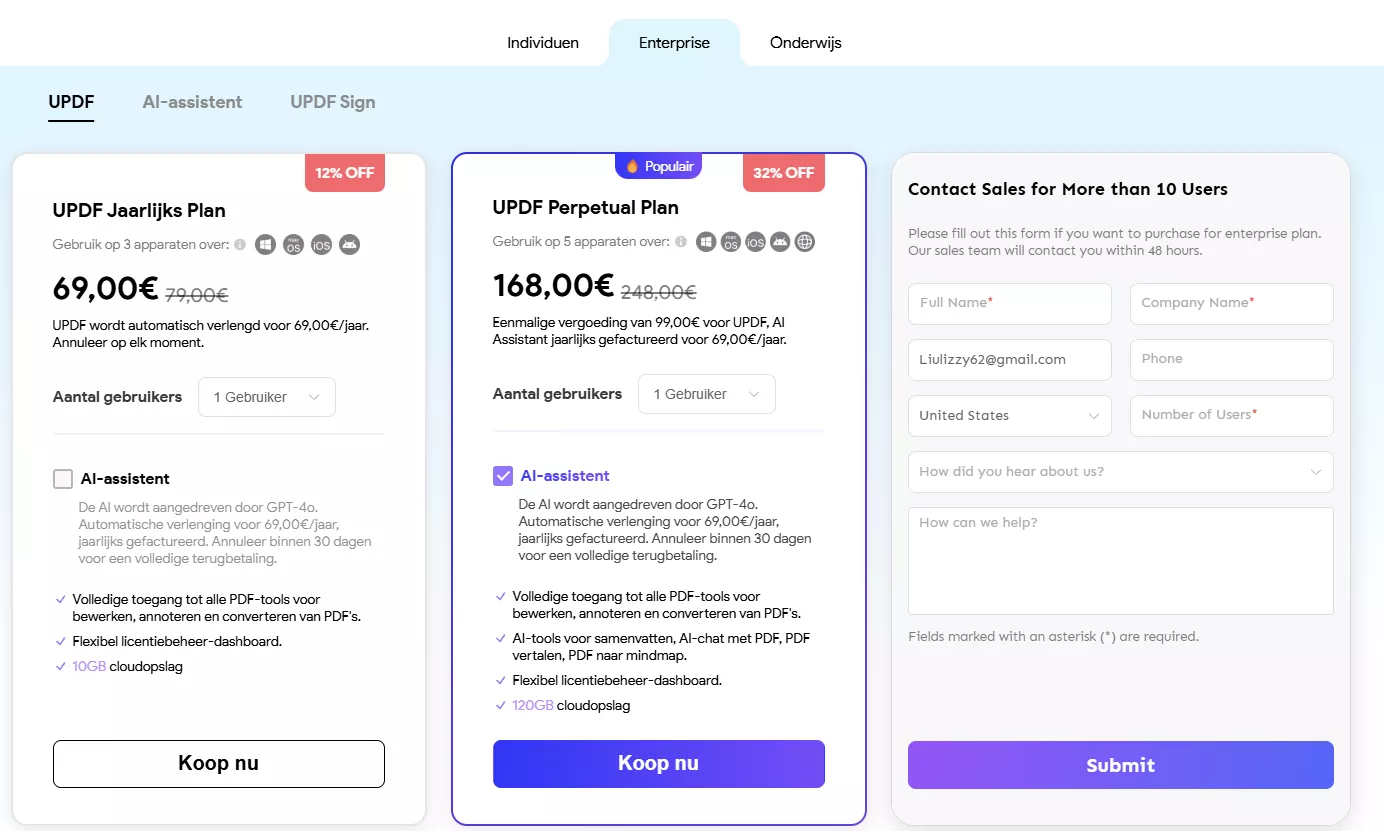Image resolution: width=1384 pixels, height=831 pixels.
Task: Click the info icon beside 'Gebruik op 5 apparaten'
Action: tap(681, 242)
